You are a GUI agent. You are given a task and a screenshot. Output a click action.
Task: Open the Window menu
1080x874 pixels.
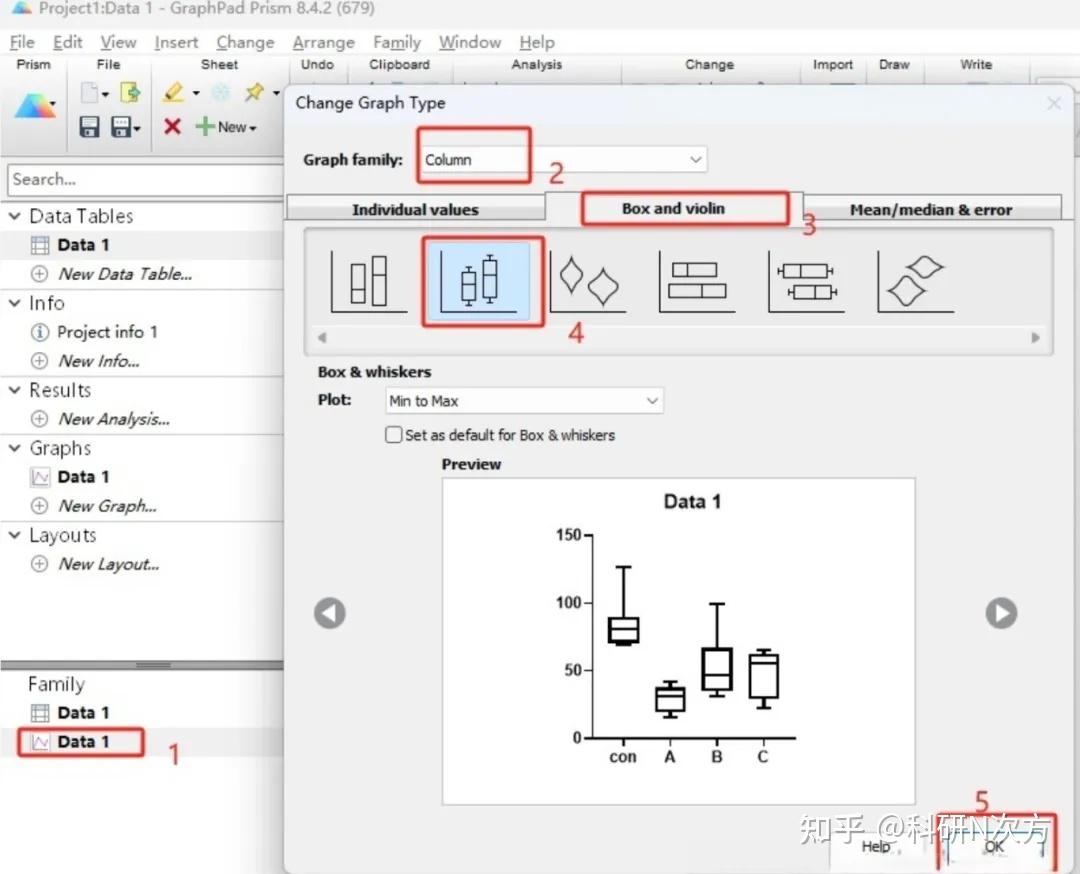tap(470, 43)
